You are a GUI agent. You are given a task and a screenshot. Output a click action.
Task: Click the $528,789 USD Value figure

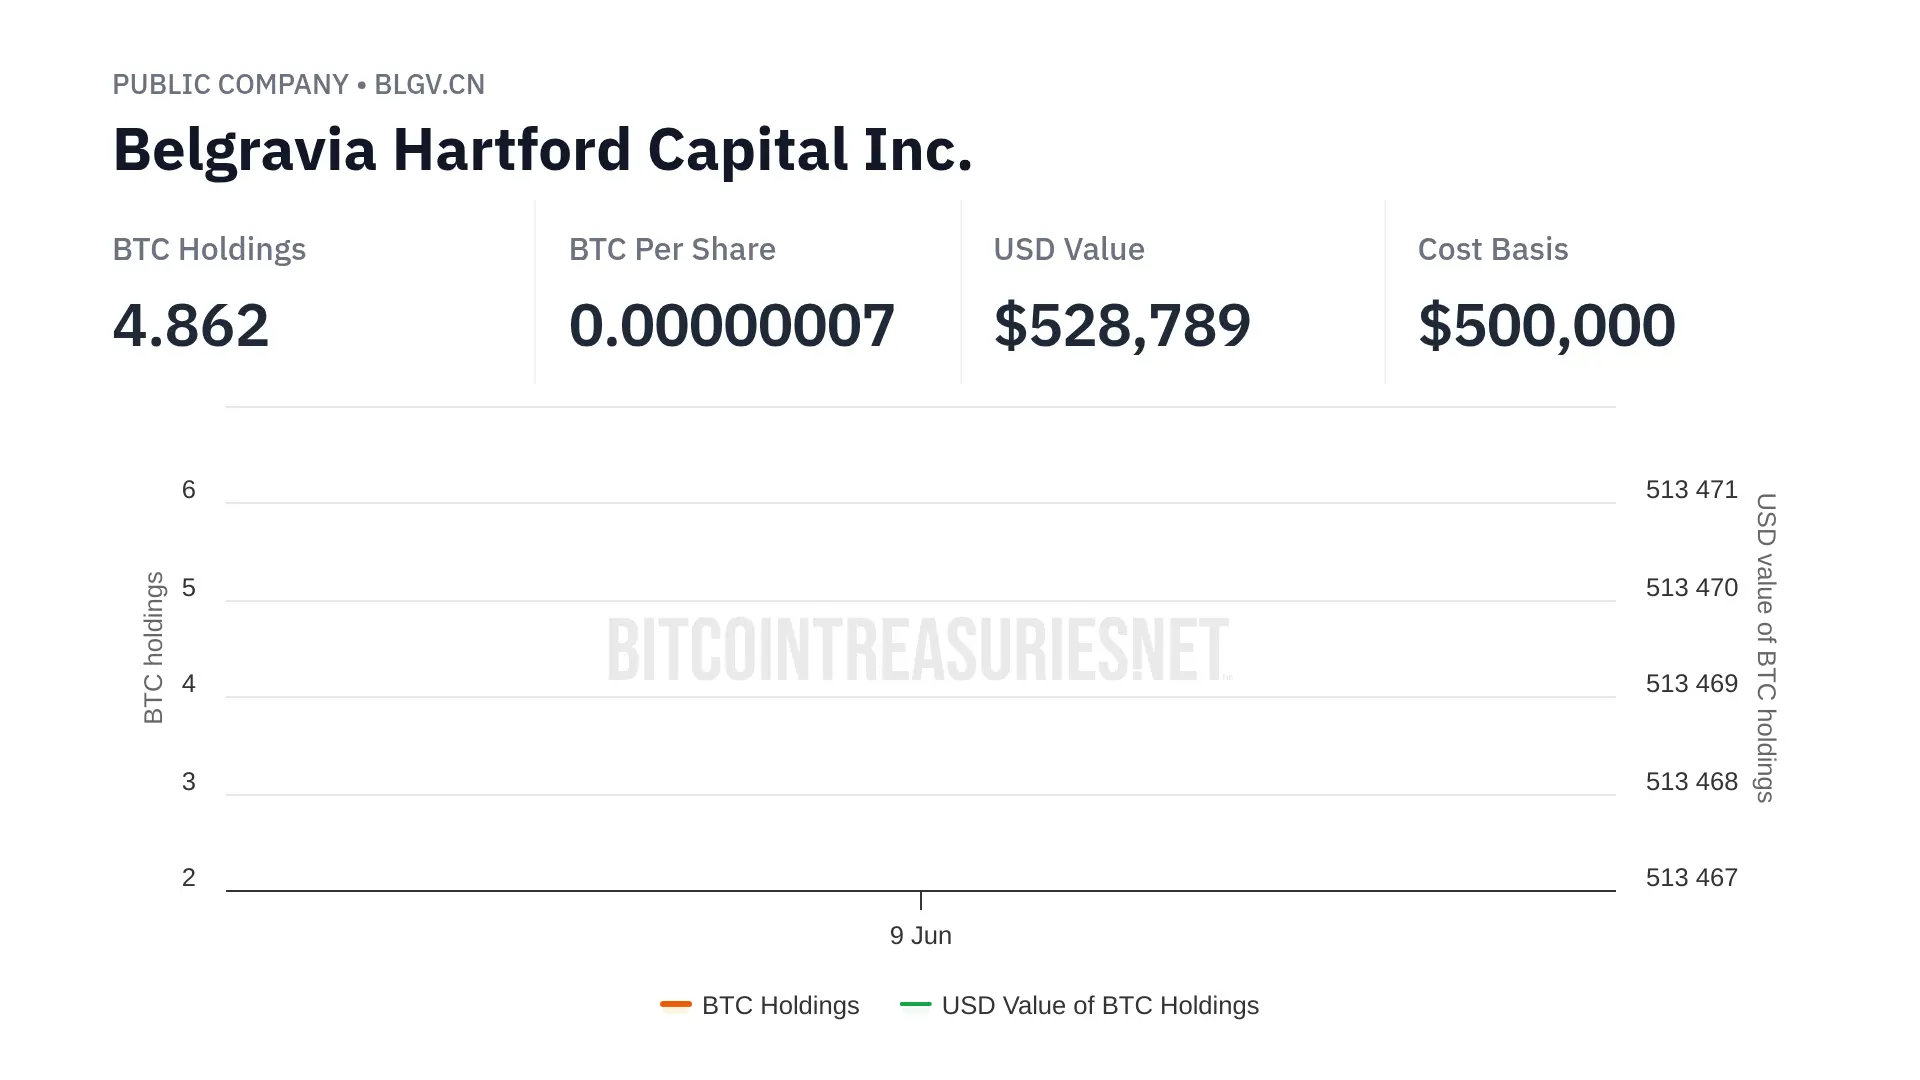point(1121,325)
